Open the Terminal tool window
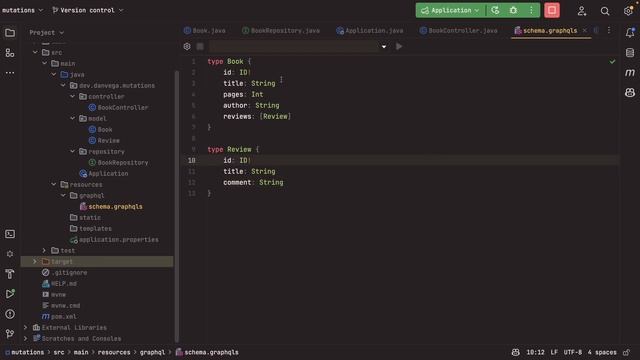 10,234
